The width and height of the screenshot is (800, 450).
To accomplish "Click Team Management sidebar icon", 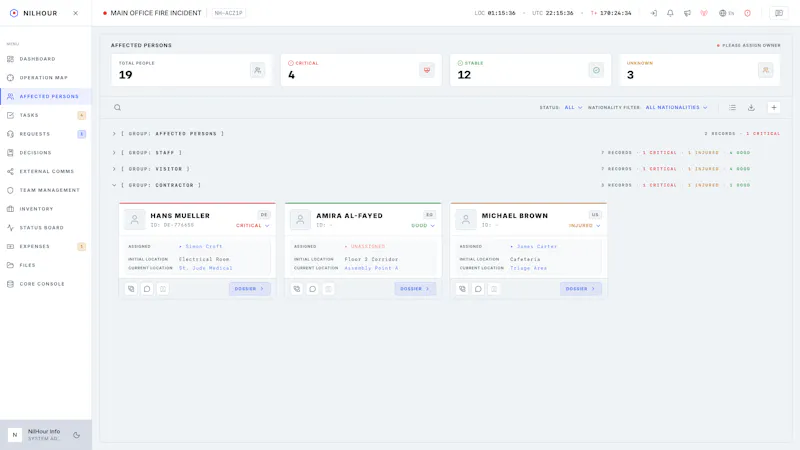I will pyautogui.click(x=10, y=190).
